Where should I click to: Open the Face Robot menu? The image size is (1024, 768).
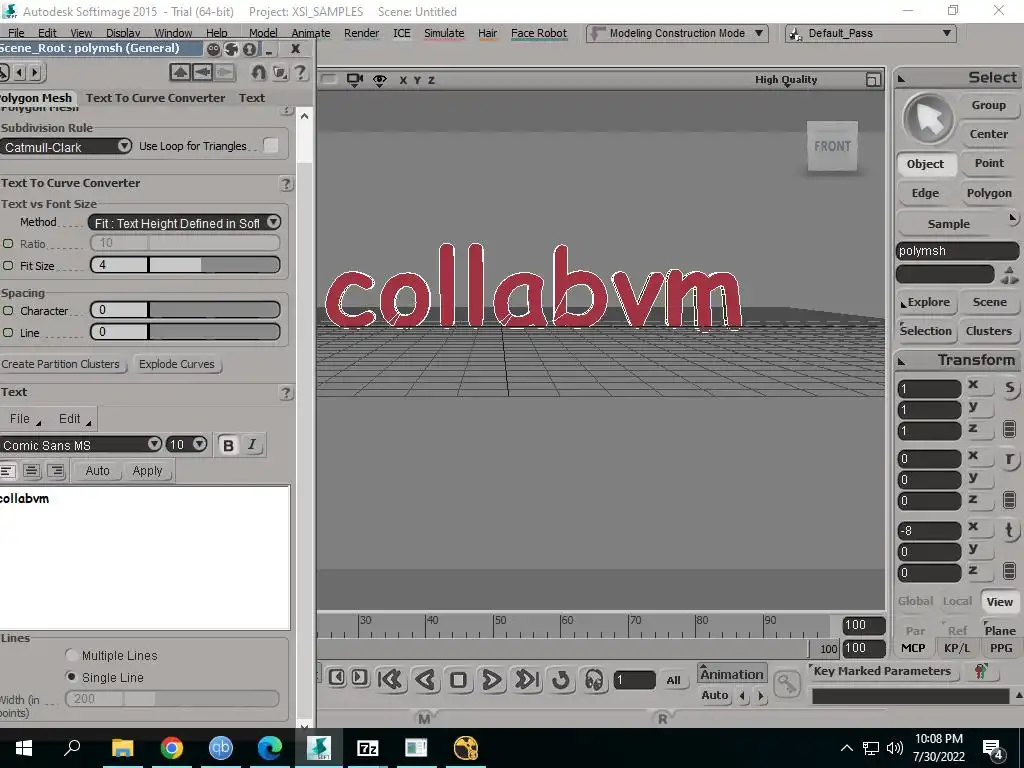pyautogui.click(x=539, y=33)
